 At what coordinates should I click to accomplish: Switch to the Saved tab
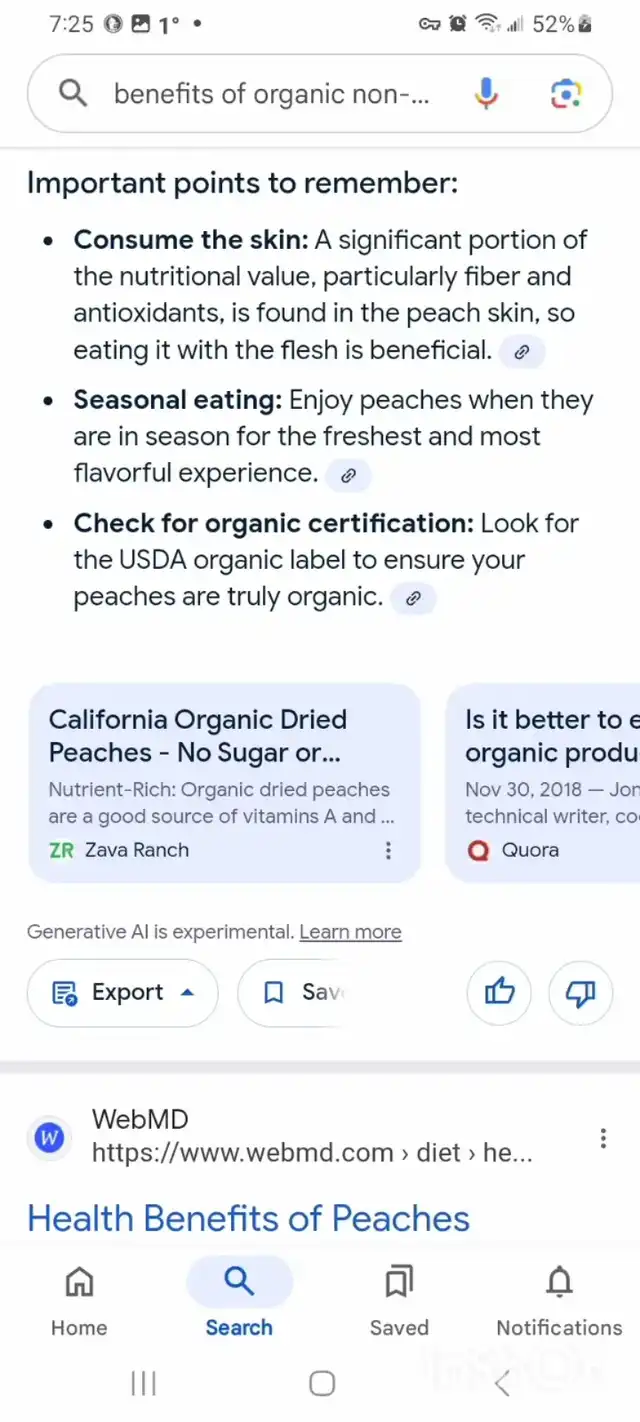coord(399,1299)
